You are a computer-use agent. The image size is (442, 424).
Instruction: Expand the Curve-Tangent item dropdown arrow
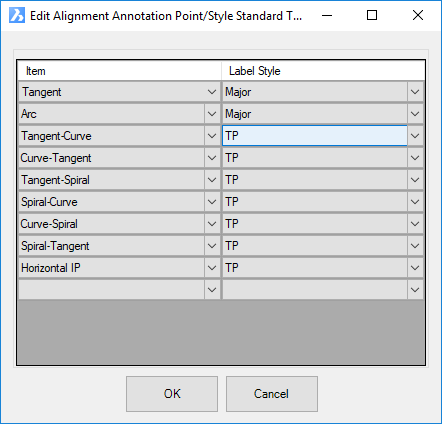[212, 158]
